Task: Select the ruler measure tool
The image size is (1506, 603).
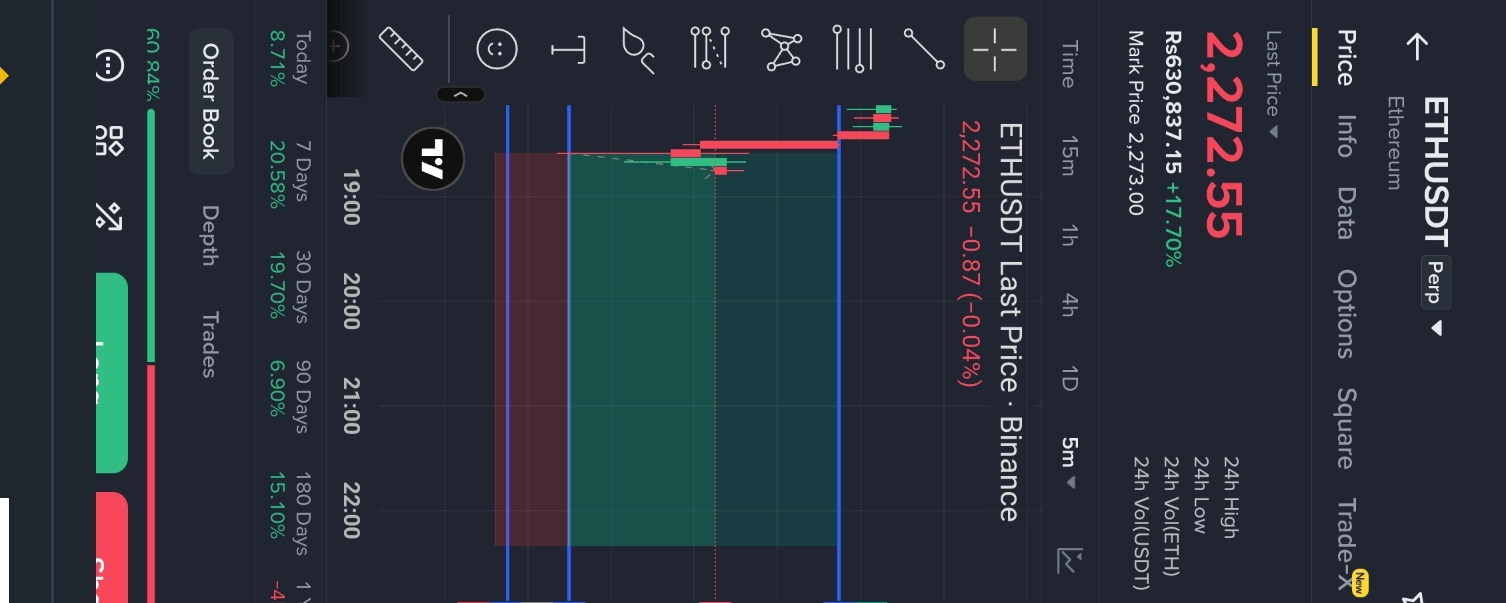Action: 402,48
